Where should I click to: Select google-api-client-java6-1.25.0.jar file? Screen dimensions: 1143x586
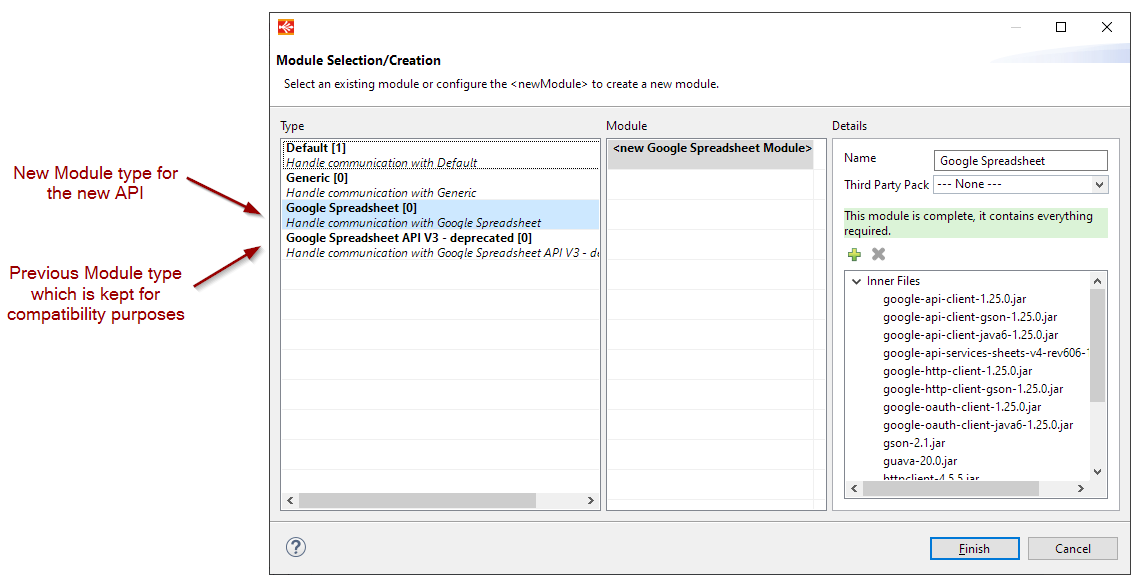click(x=970, y=335)
